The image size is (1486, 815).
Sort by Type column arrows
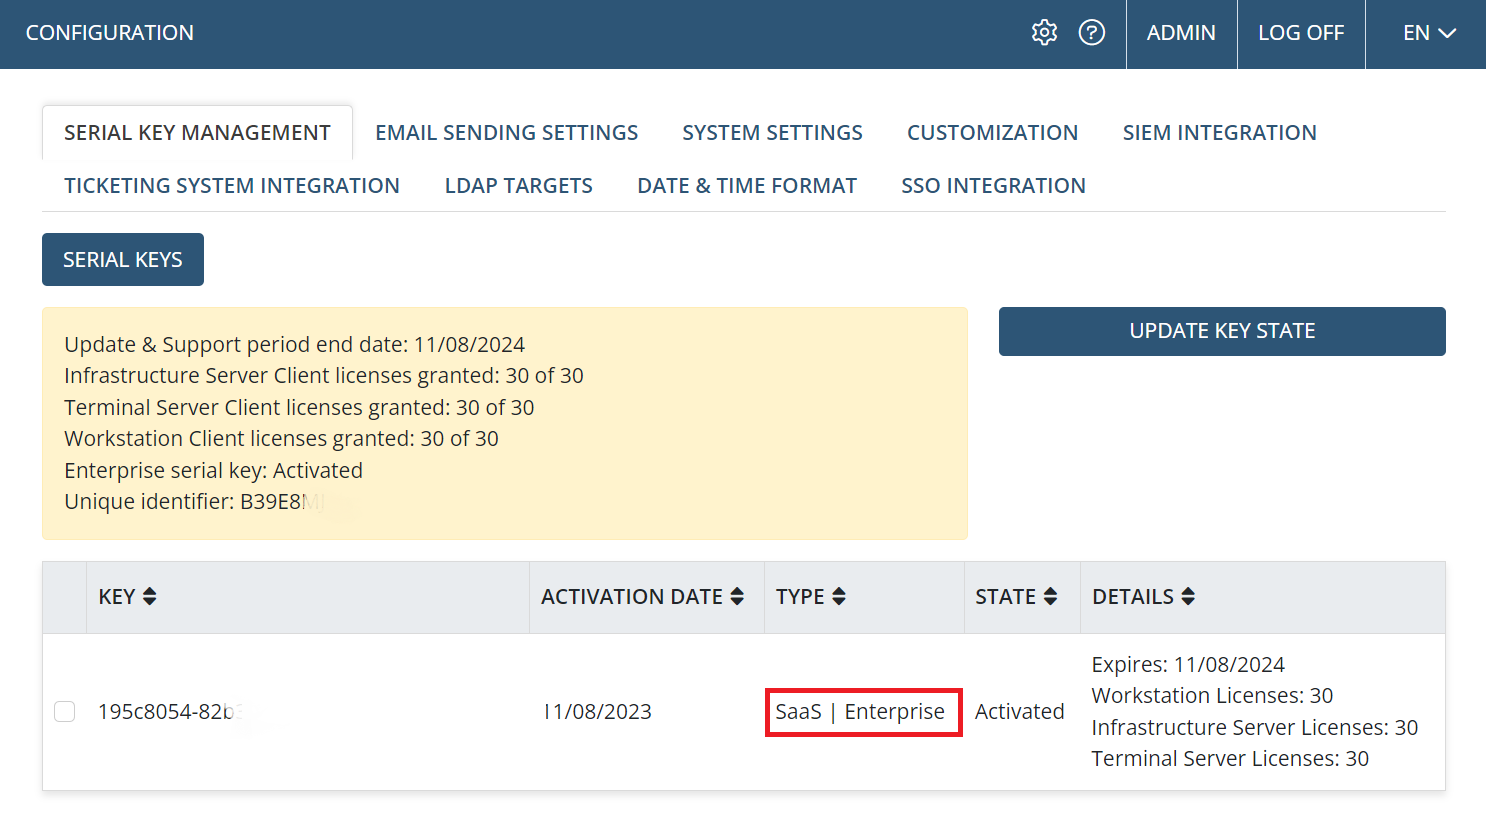tap(839, 597)
